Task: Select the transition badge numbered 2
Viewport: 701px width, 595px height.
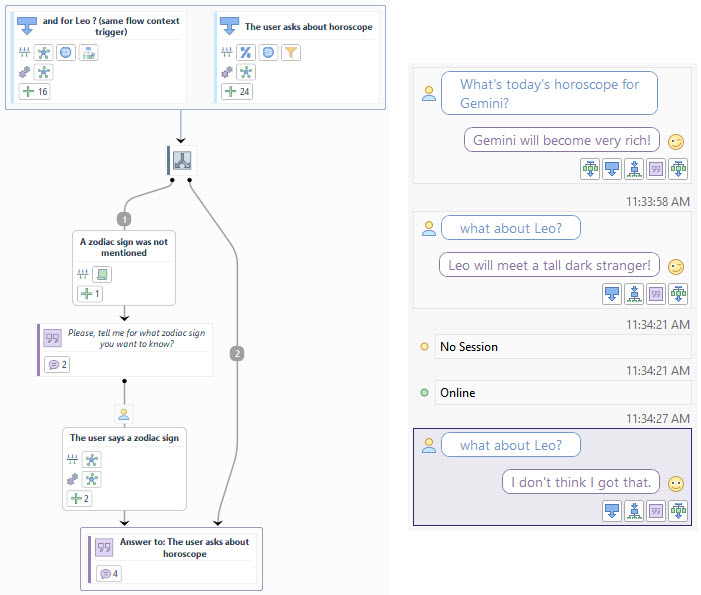Action: (x=237, y=353)
